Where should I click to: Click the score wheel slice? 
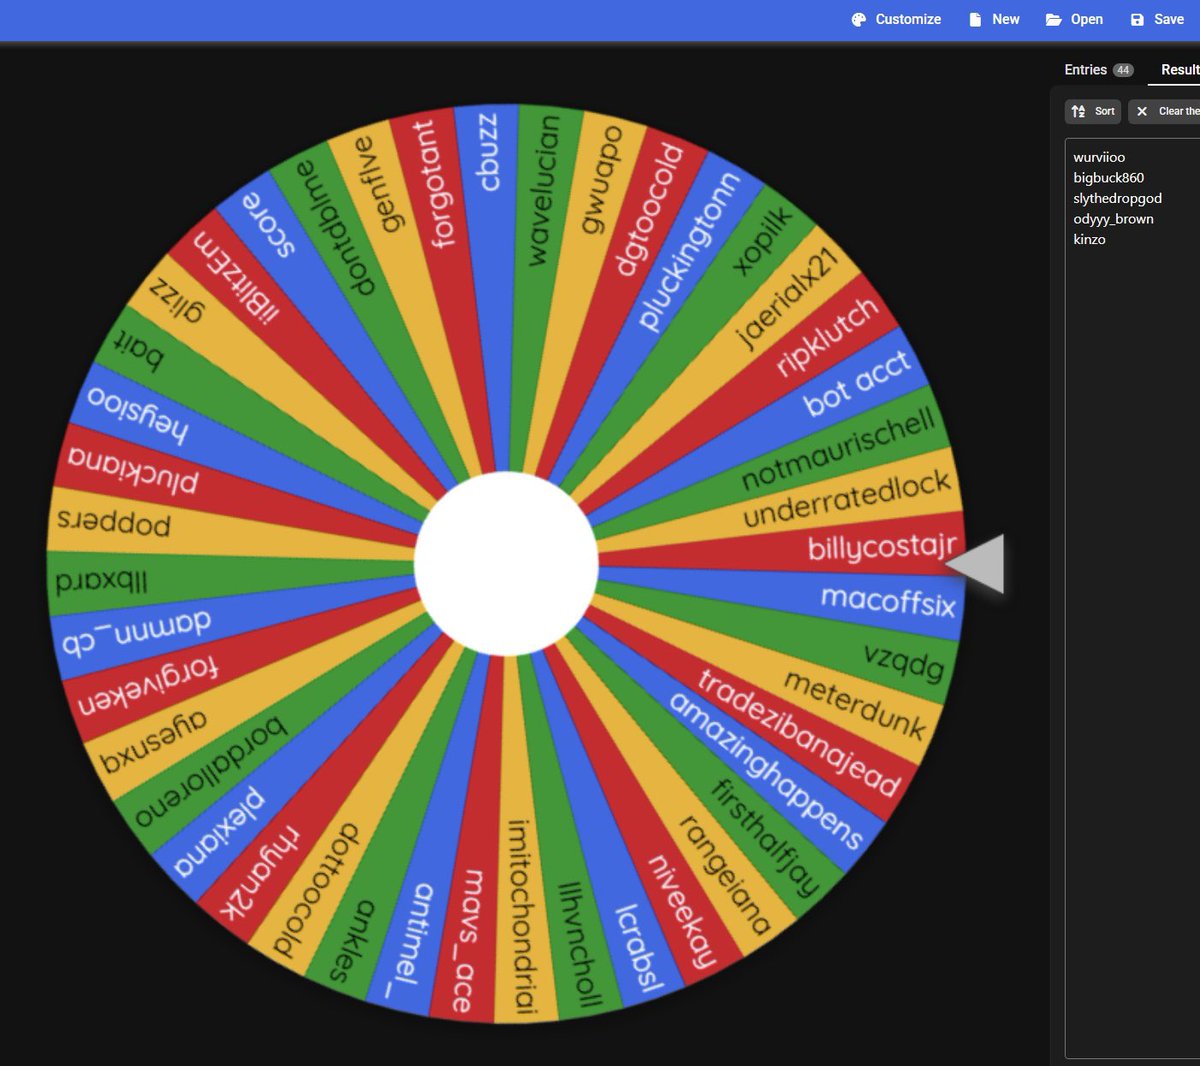pyautogui.click(x=268, y=225)
